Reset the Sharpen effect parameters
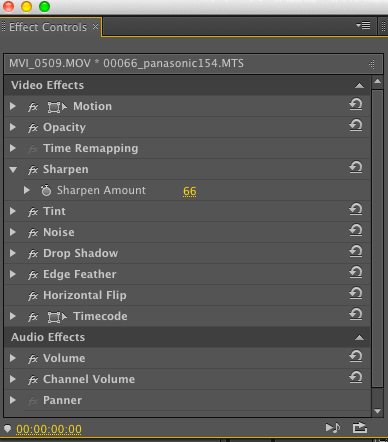Screen dimensions: 388x442 tap(356, 168)
